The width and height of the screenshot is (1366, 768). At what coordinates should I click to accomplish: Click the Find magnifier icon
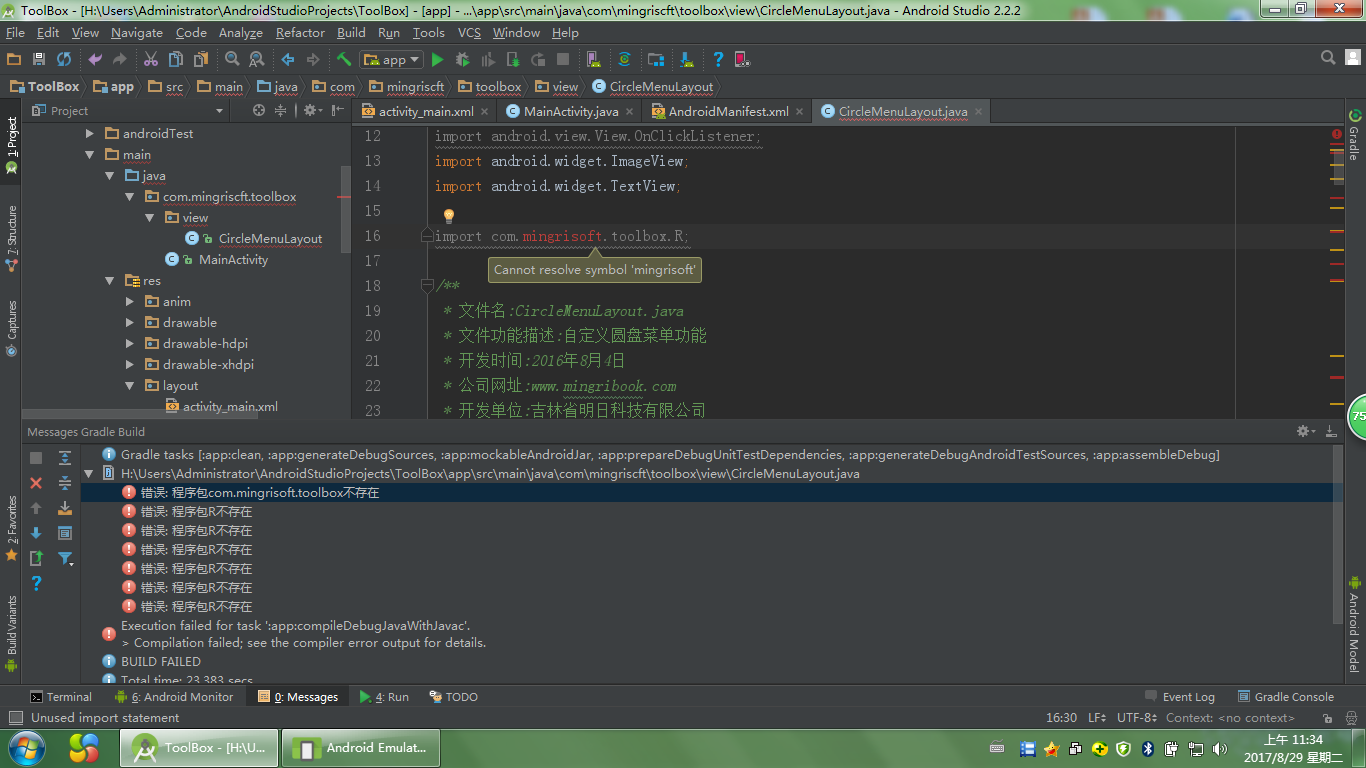(232, 60)
